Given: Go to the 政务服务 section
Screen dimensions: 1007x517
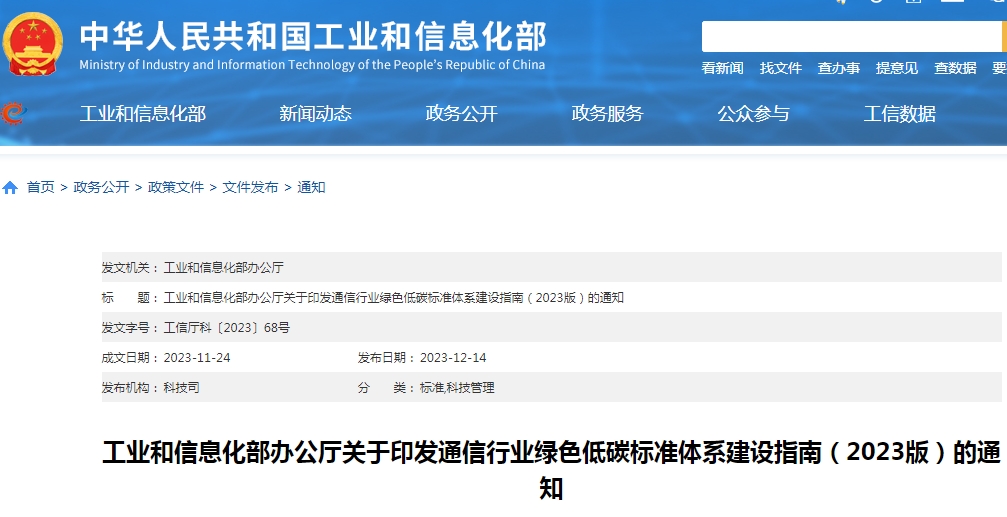Looking at the screenshot, I should (x=607, y=114).
